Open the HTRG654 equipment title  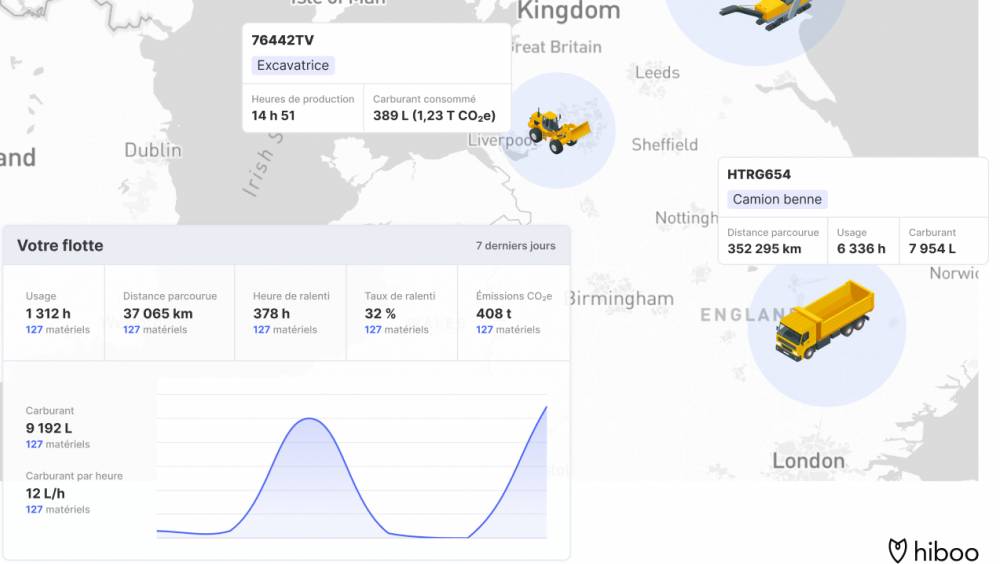point(759,175)
